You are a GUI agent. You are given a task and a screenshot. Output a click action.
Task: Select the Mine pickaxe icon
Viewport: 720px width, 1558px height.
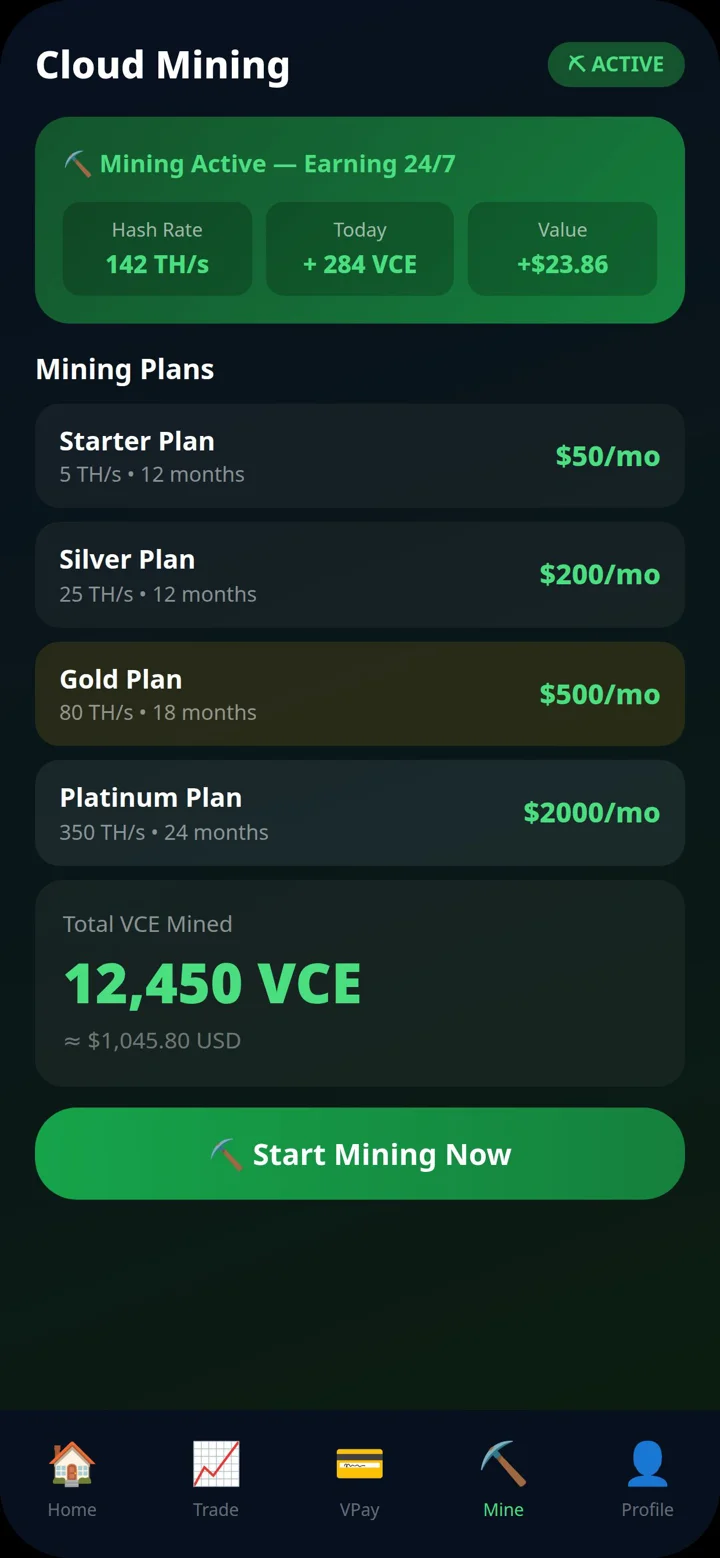pos(503,1464)
